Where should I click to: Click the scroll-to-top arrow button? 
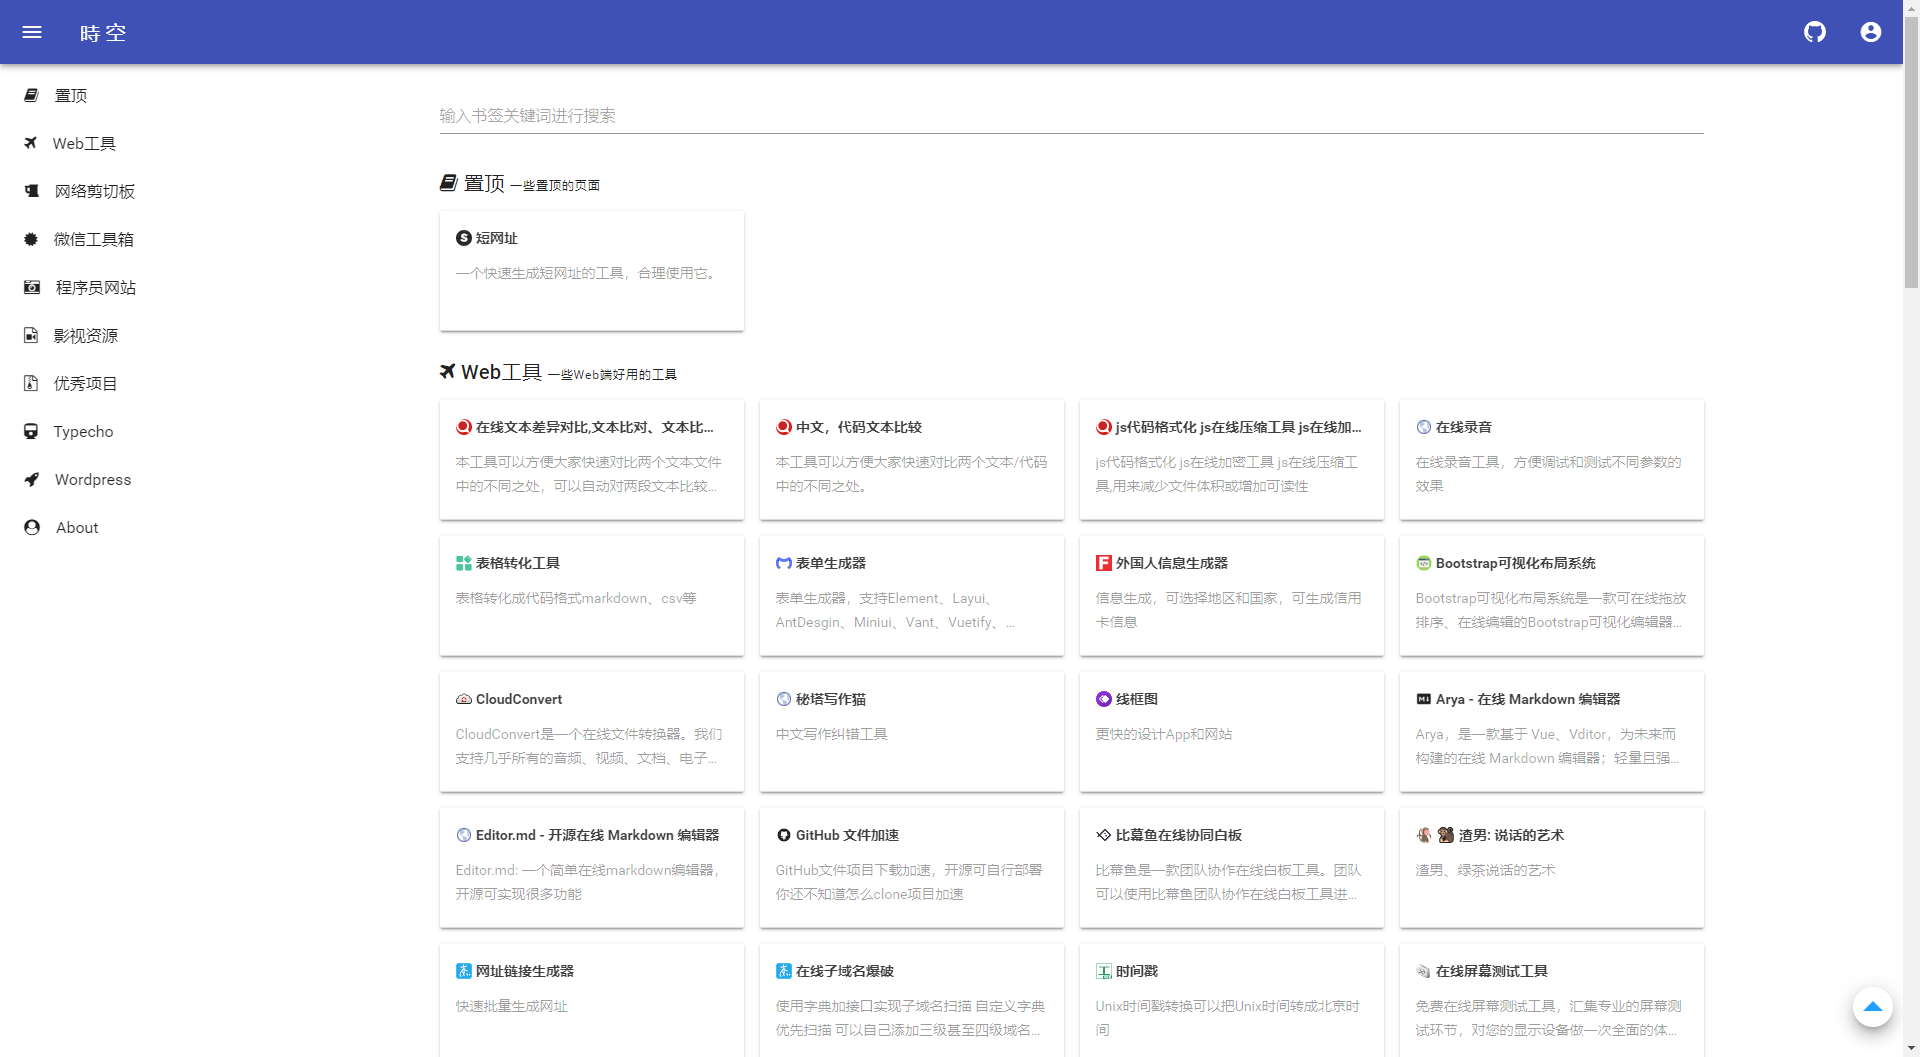click(1872, 1006)
